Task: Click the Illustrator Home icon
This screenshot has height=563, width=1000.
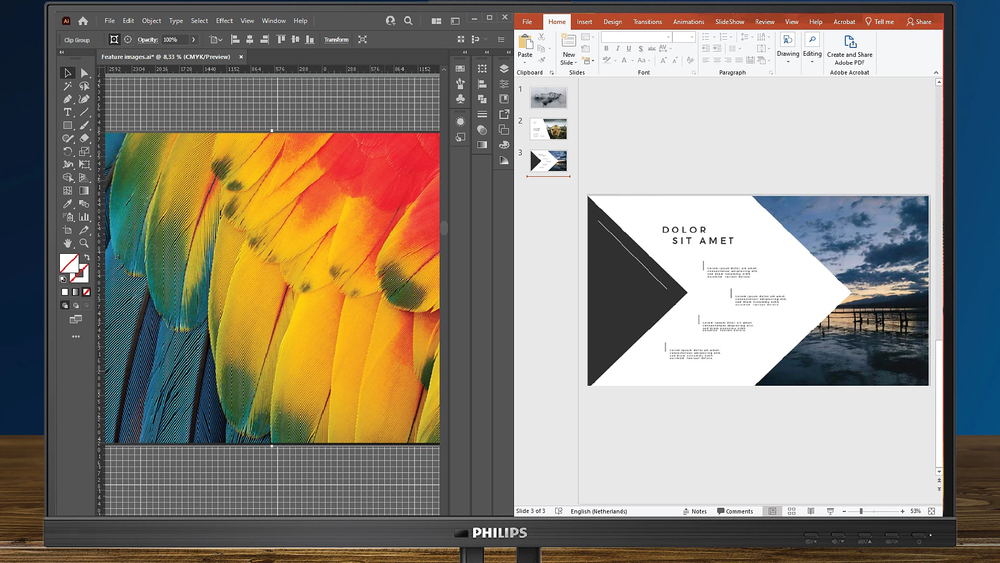Action: tap(83, 20)
